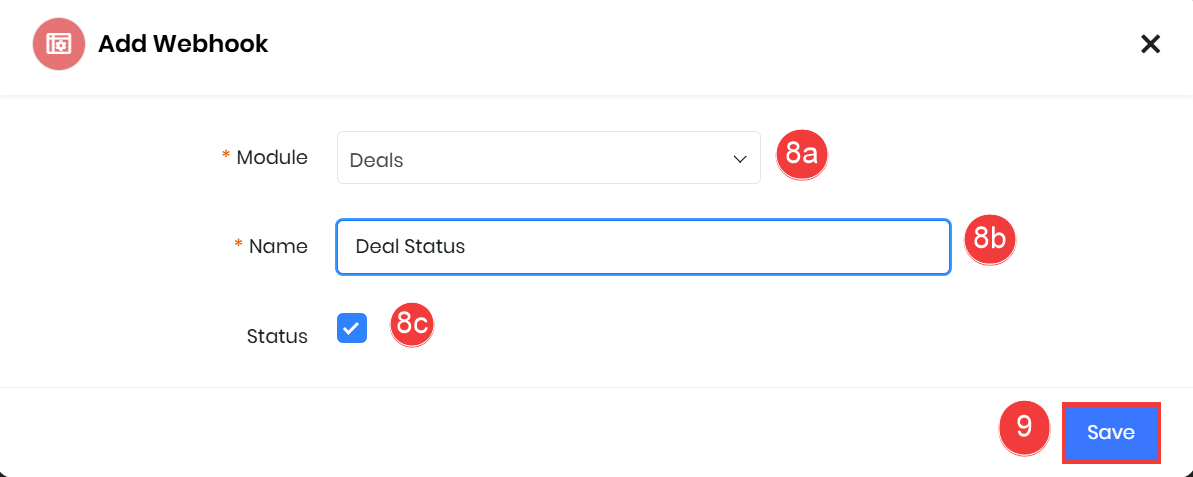Click the red 8c step marker
This screenshot has width=1193, height=477.
click(412, 324)
